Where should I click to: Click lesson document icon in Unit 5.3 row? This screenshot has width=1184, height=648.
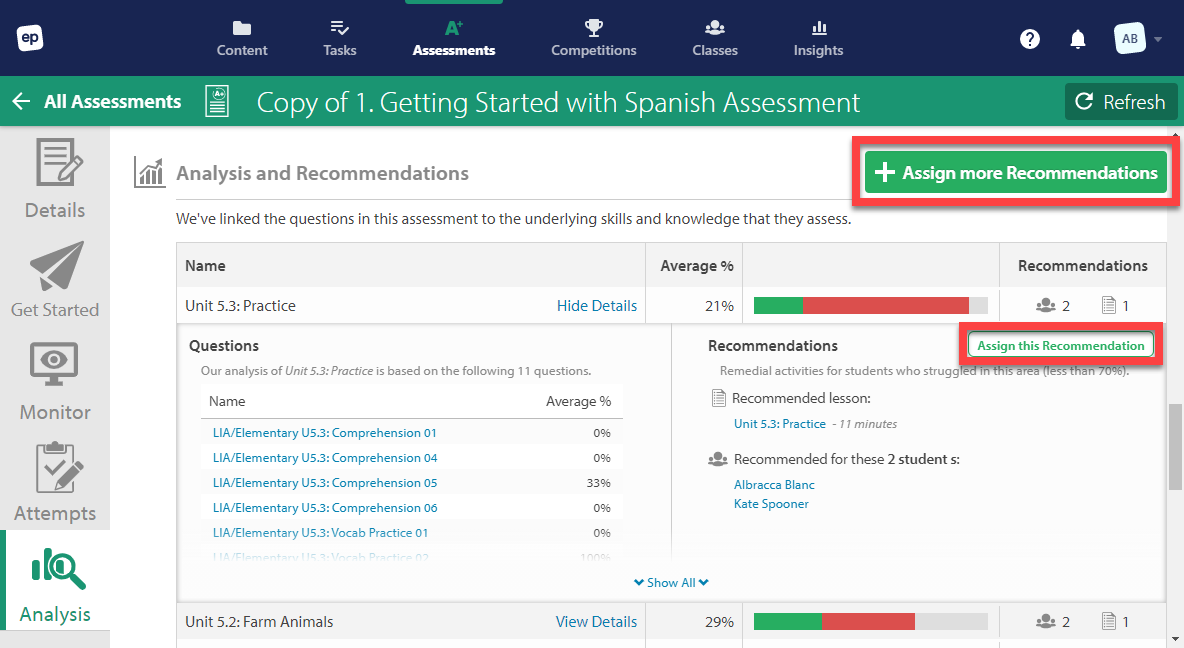coord(1108,305)
